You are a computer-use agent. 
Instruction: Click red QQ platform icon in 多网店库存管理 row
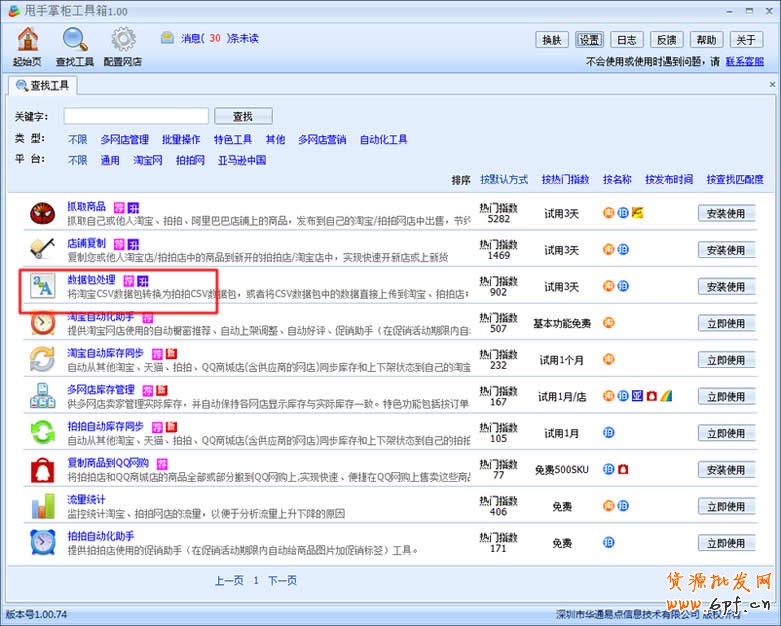(651, 396)
